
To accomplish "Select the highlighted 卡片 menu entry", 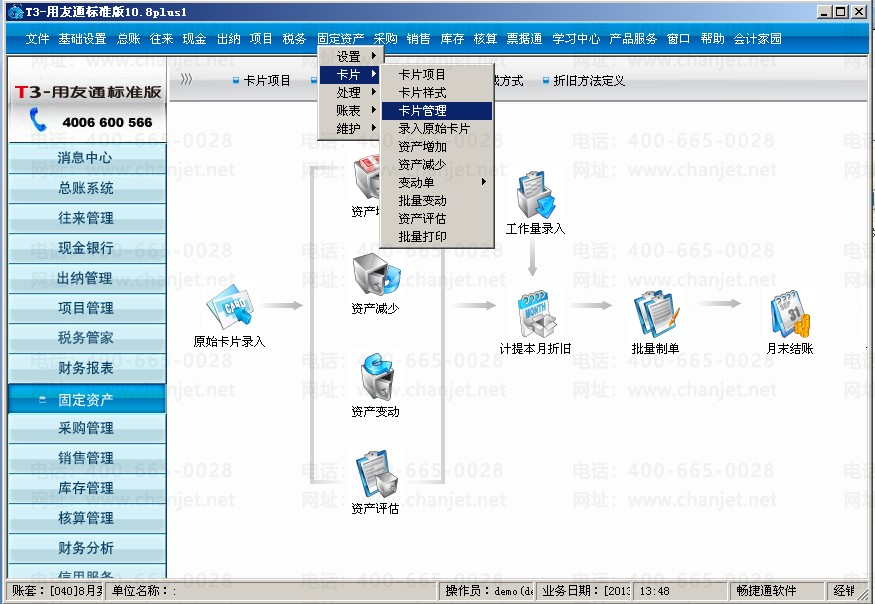I will (x=350, y=74).
